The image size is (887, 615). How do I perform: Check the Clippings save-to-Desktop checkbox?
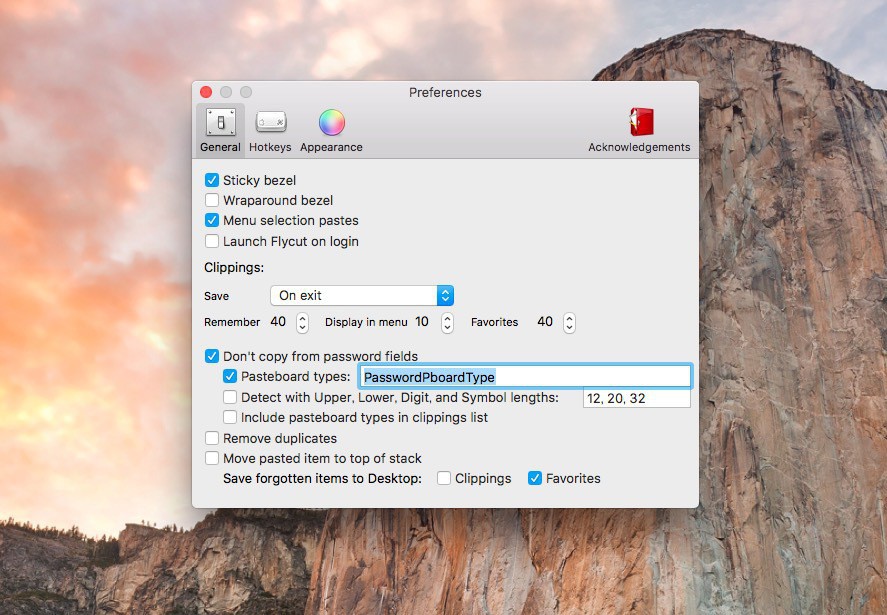click(444, 478)
